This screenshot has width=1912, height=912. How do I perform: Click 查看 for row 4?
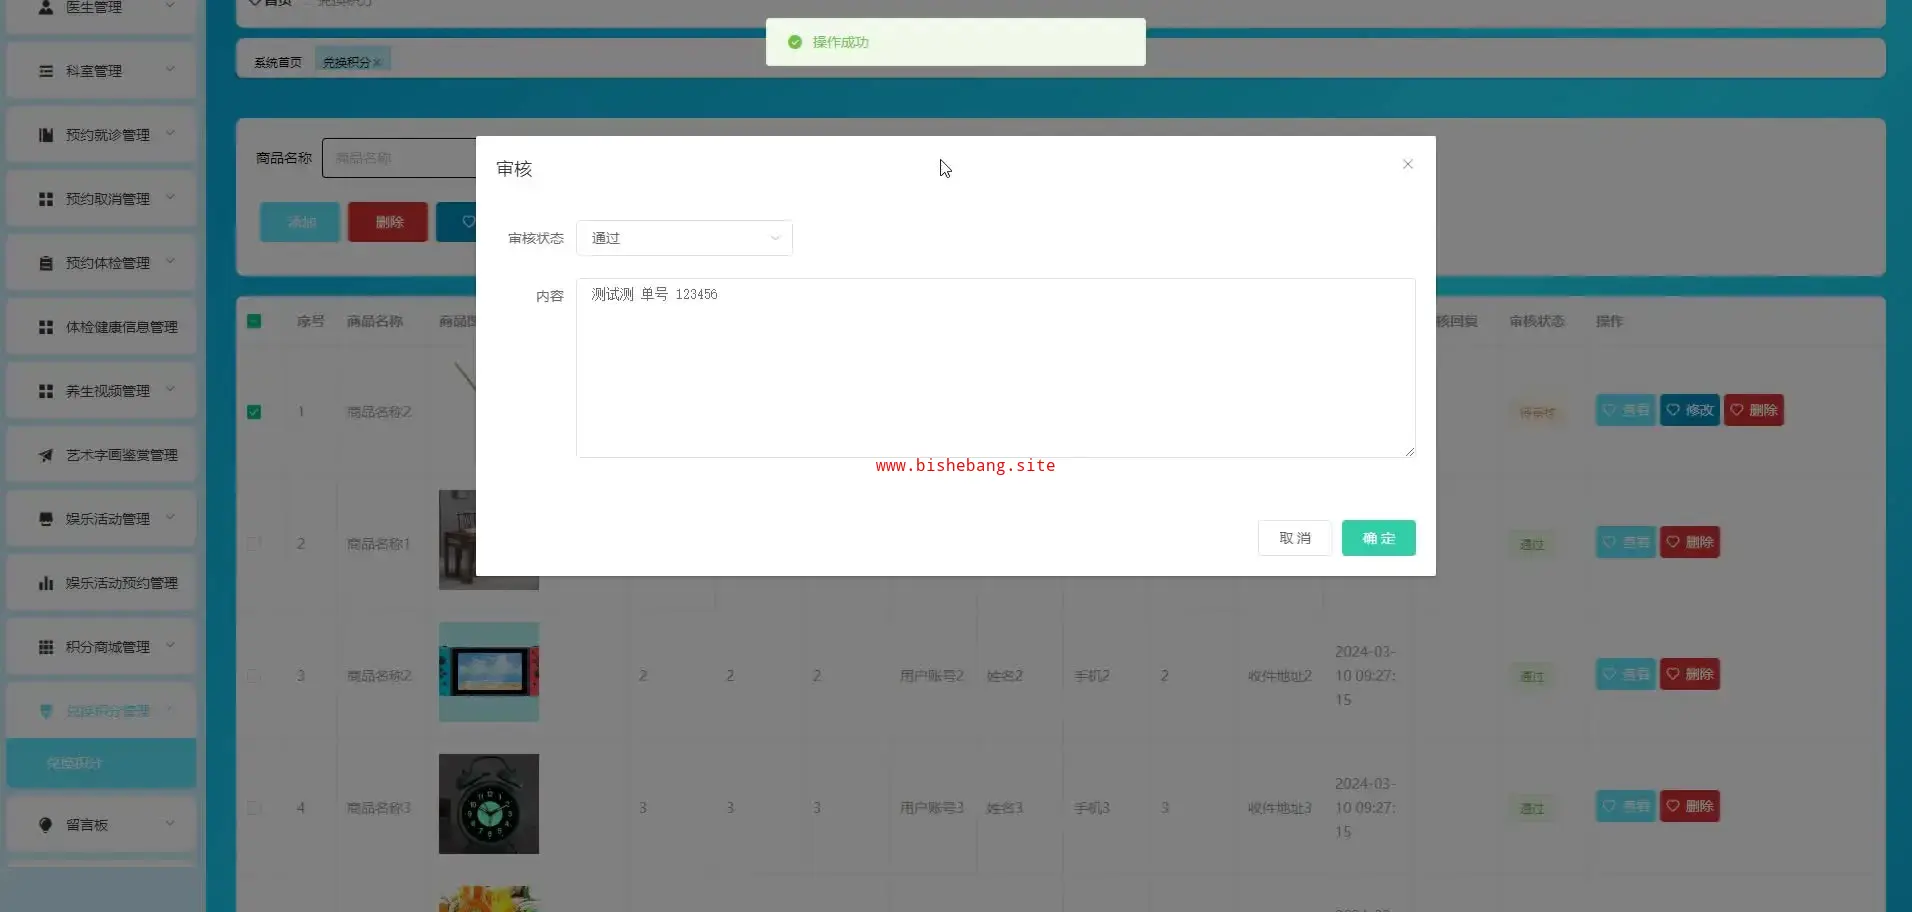(1626, 806)
